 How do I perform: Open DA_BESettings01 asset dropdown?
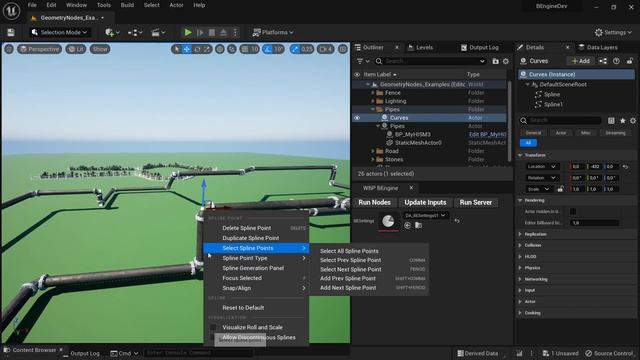426,215
